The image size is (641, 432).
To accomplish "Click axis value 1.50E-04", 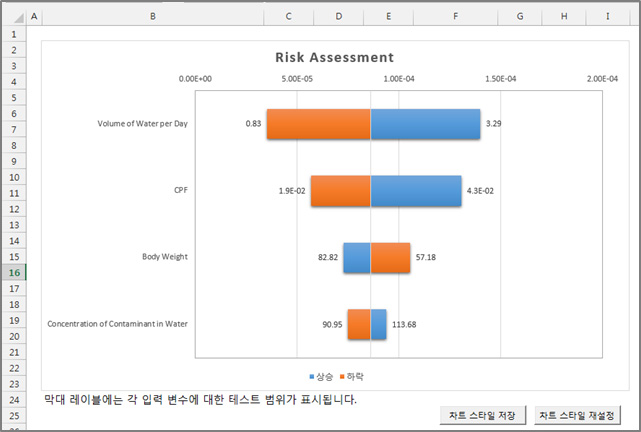I will pos(500,79).
